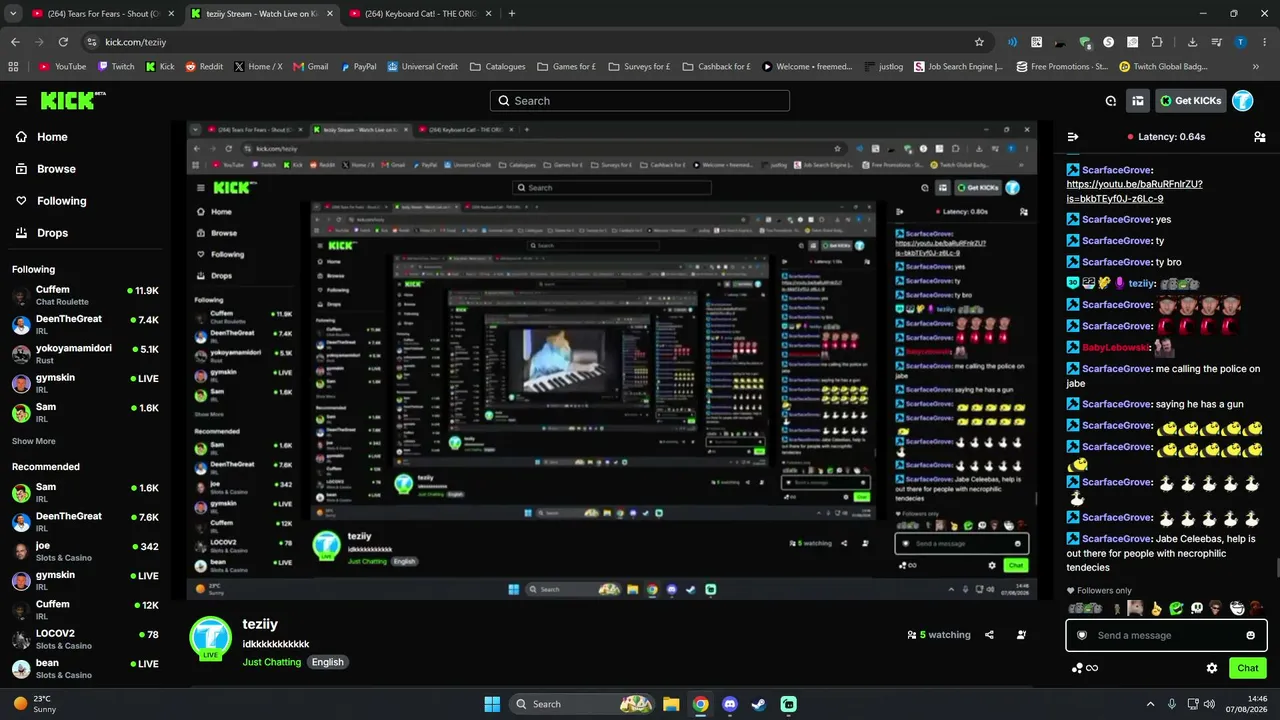Open the emote picker in message box

tap(1250, 635)
